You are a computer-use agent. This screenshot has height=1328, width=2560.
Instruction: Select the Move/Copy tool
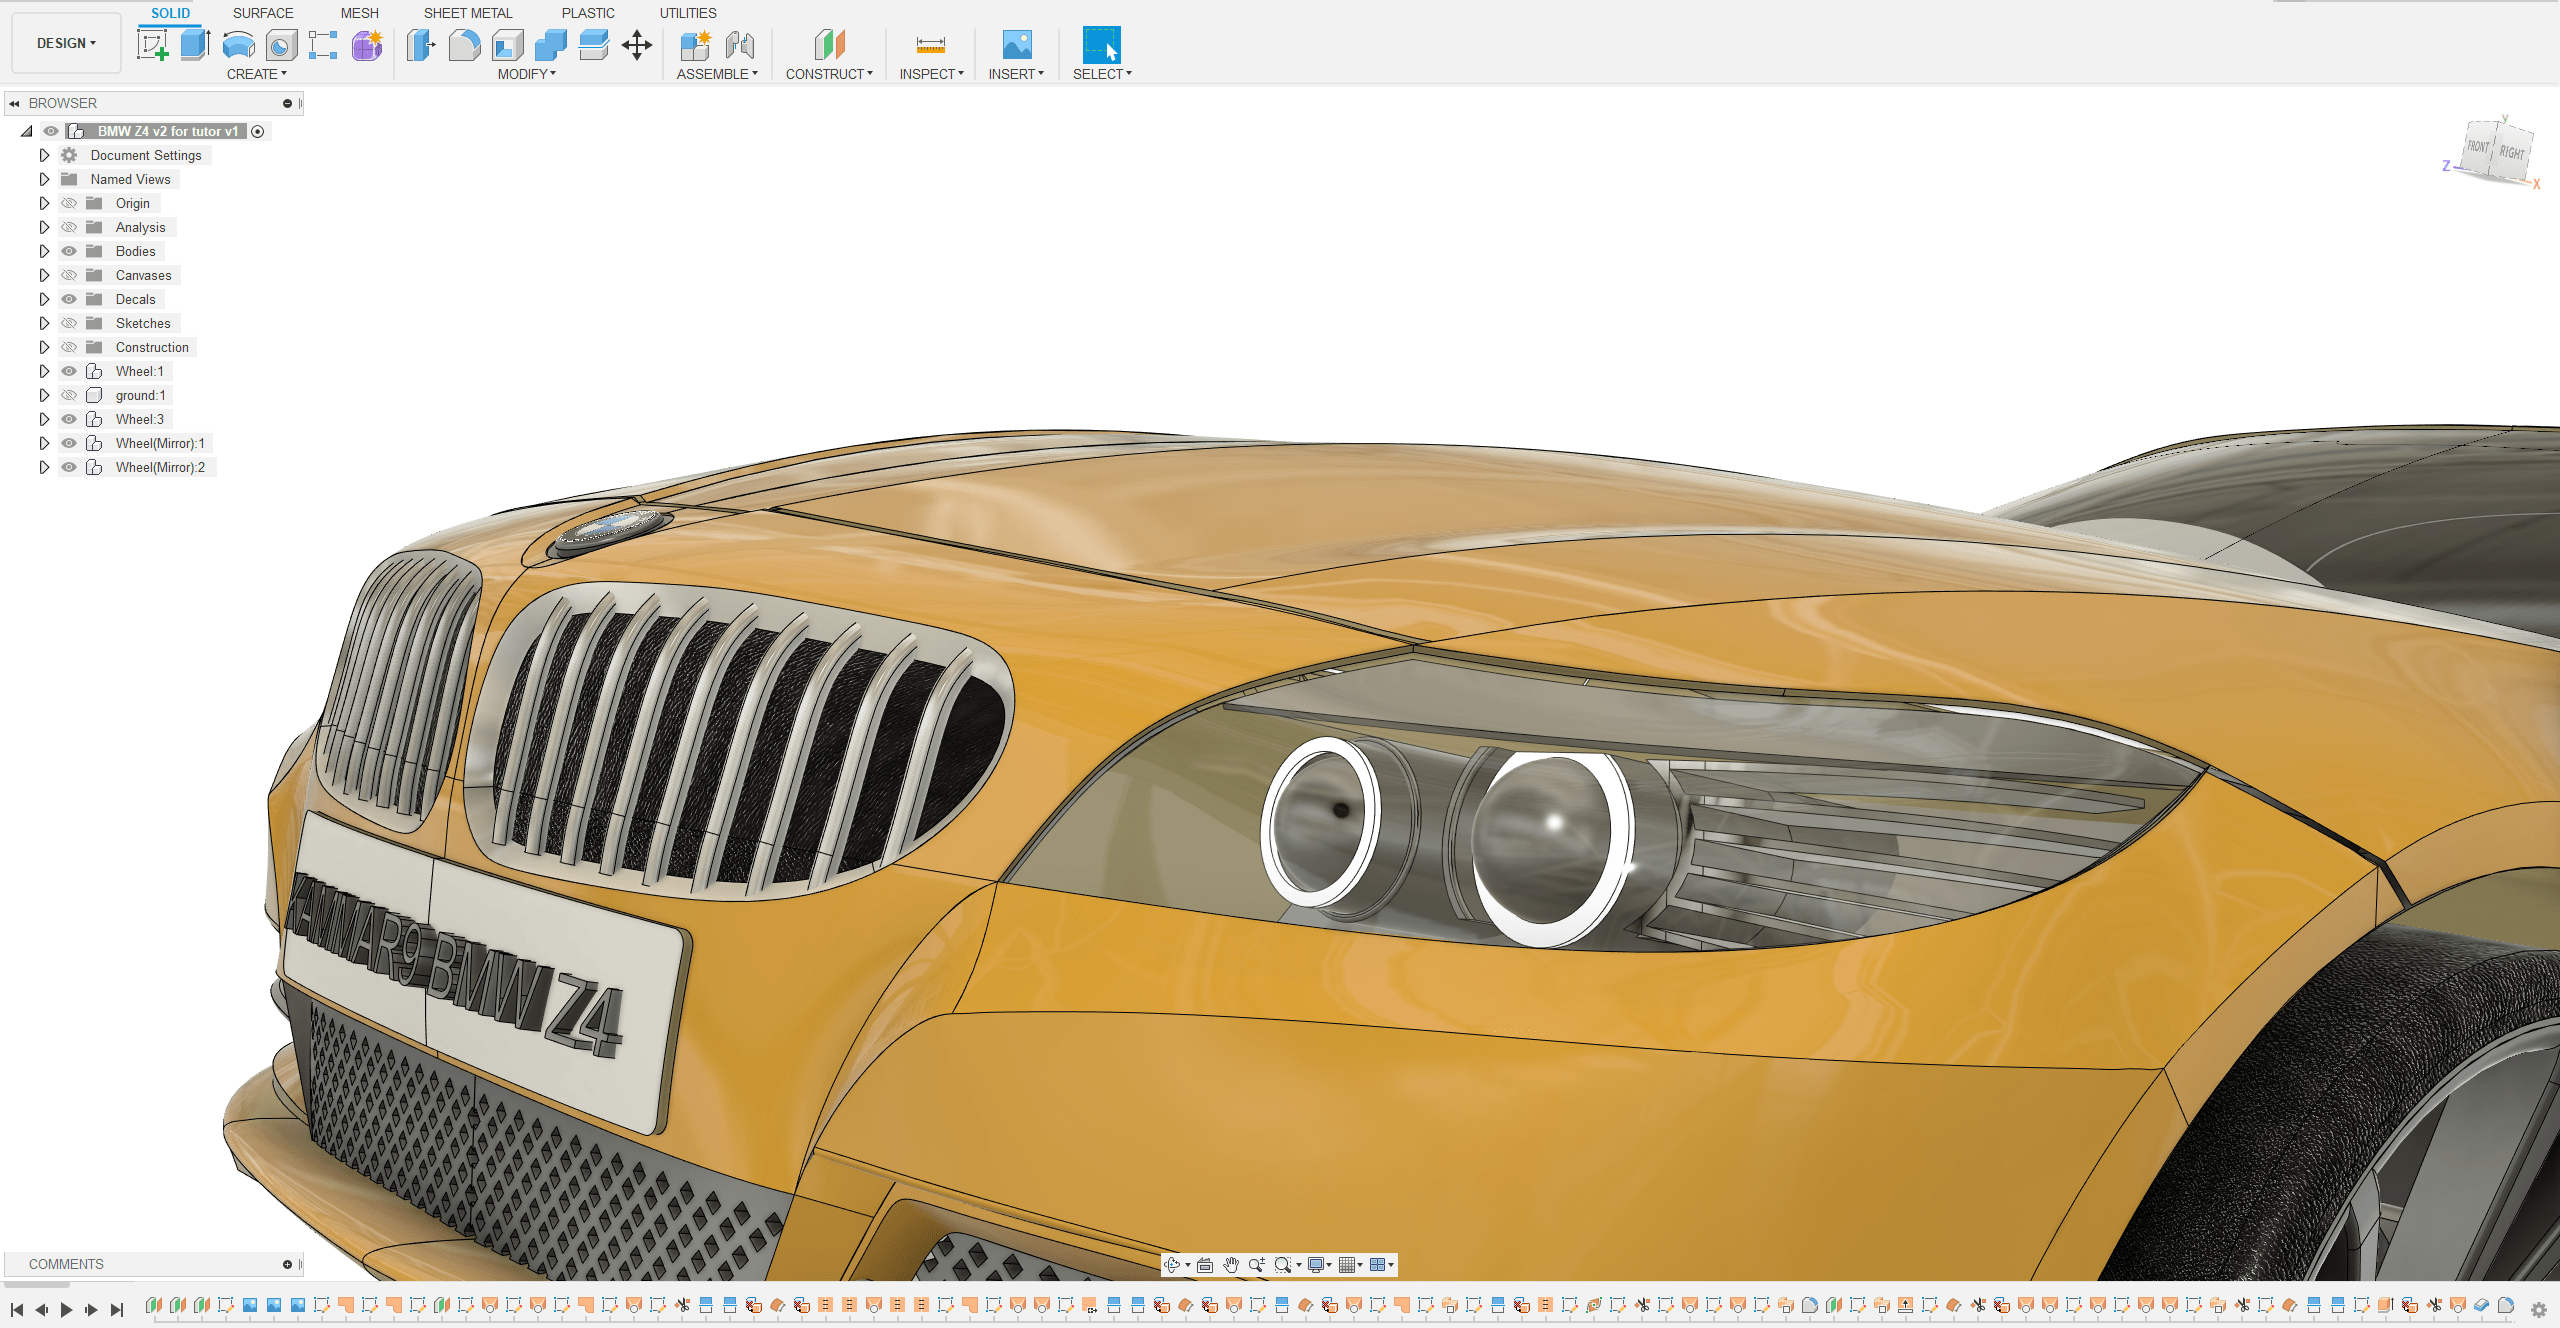tap(637, 45)
